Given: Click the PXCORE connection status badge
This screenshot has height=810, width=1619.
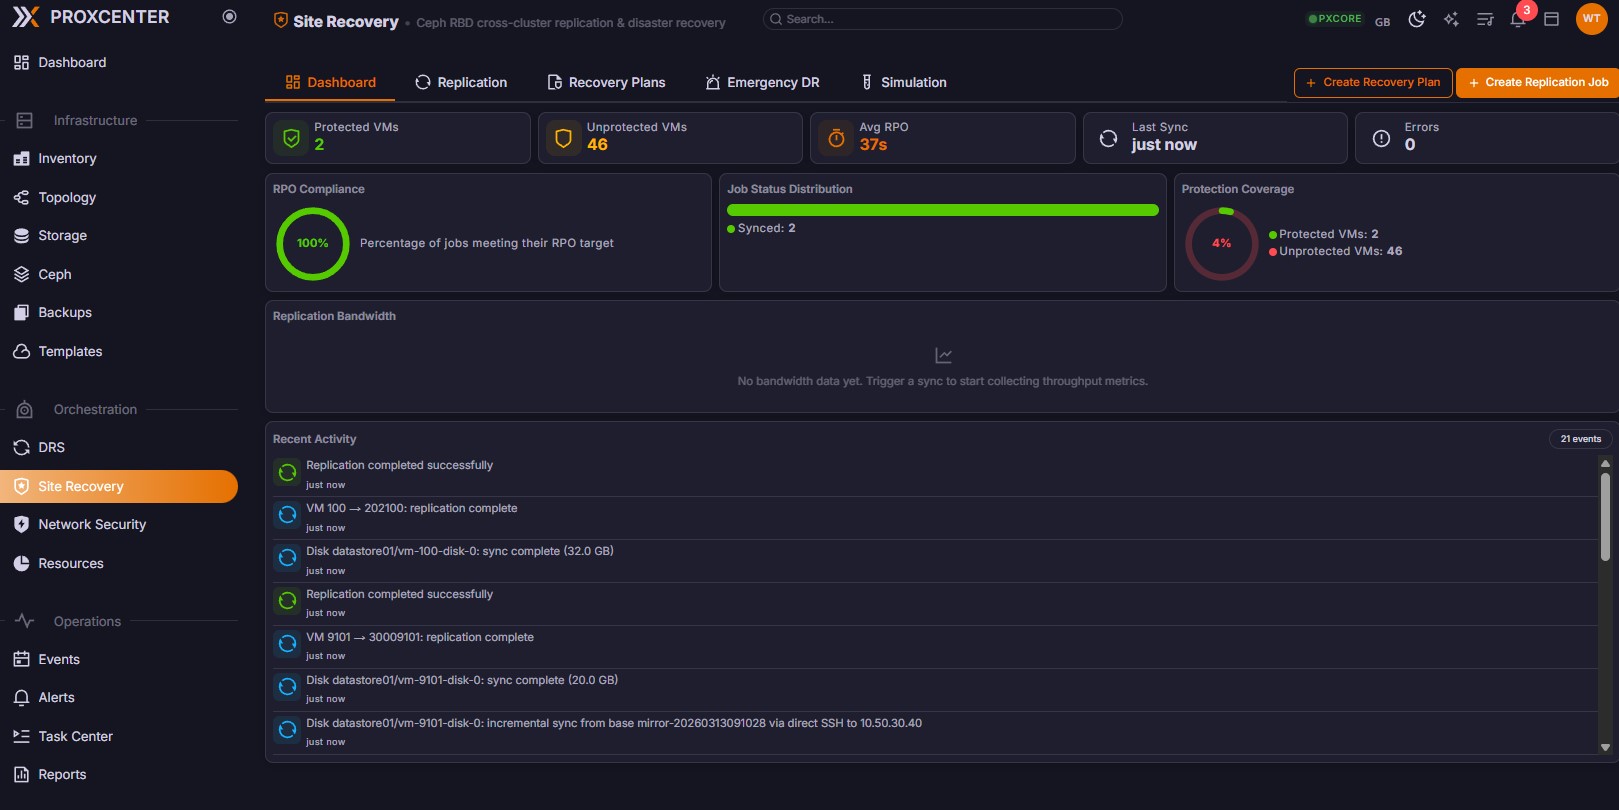Looking at the screenshot, I should (1335, 19).
